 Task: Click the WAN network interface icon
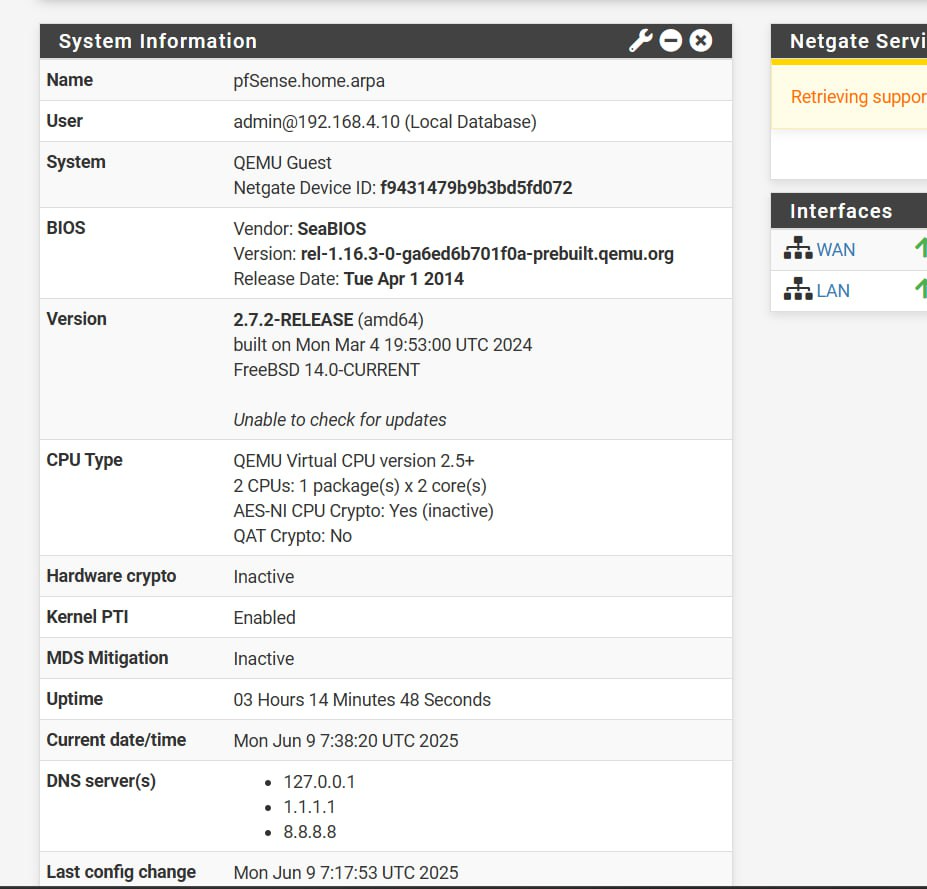798,250
